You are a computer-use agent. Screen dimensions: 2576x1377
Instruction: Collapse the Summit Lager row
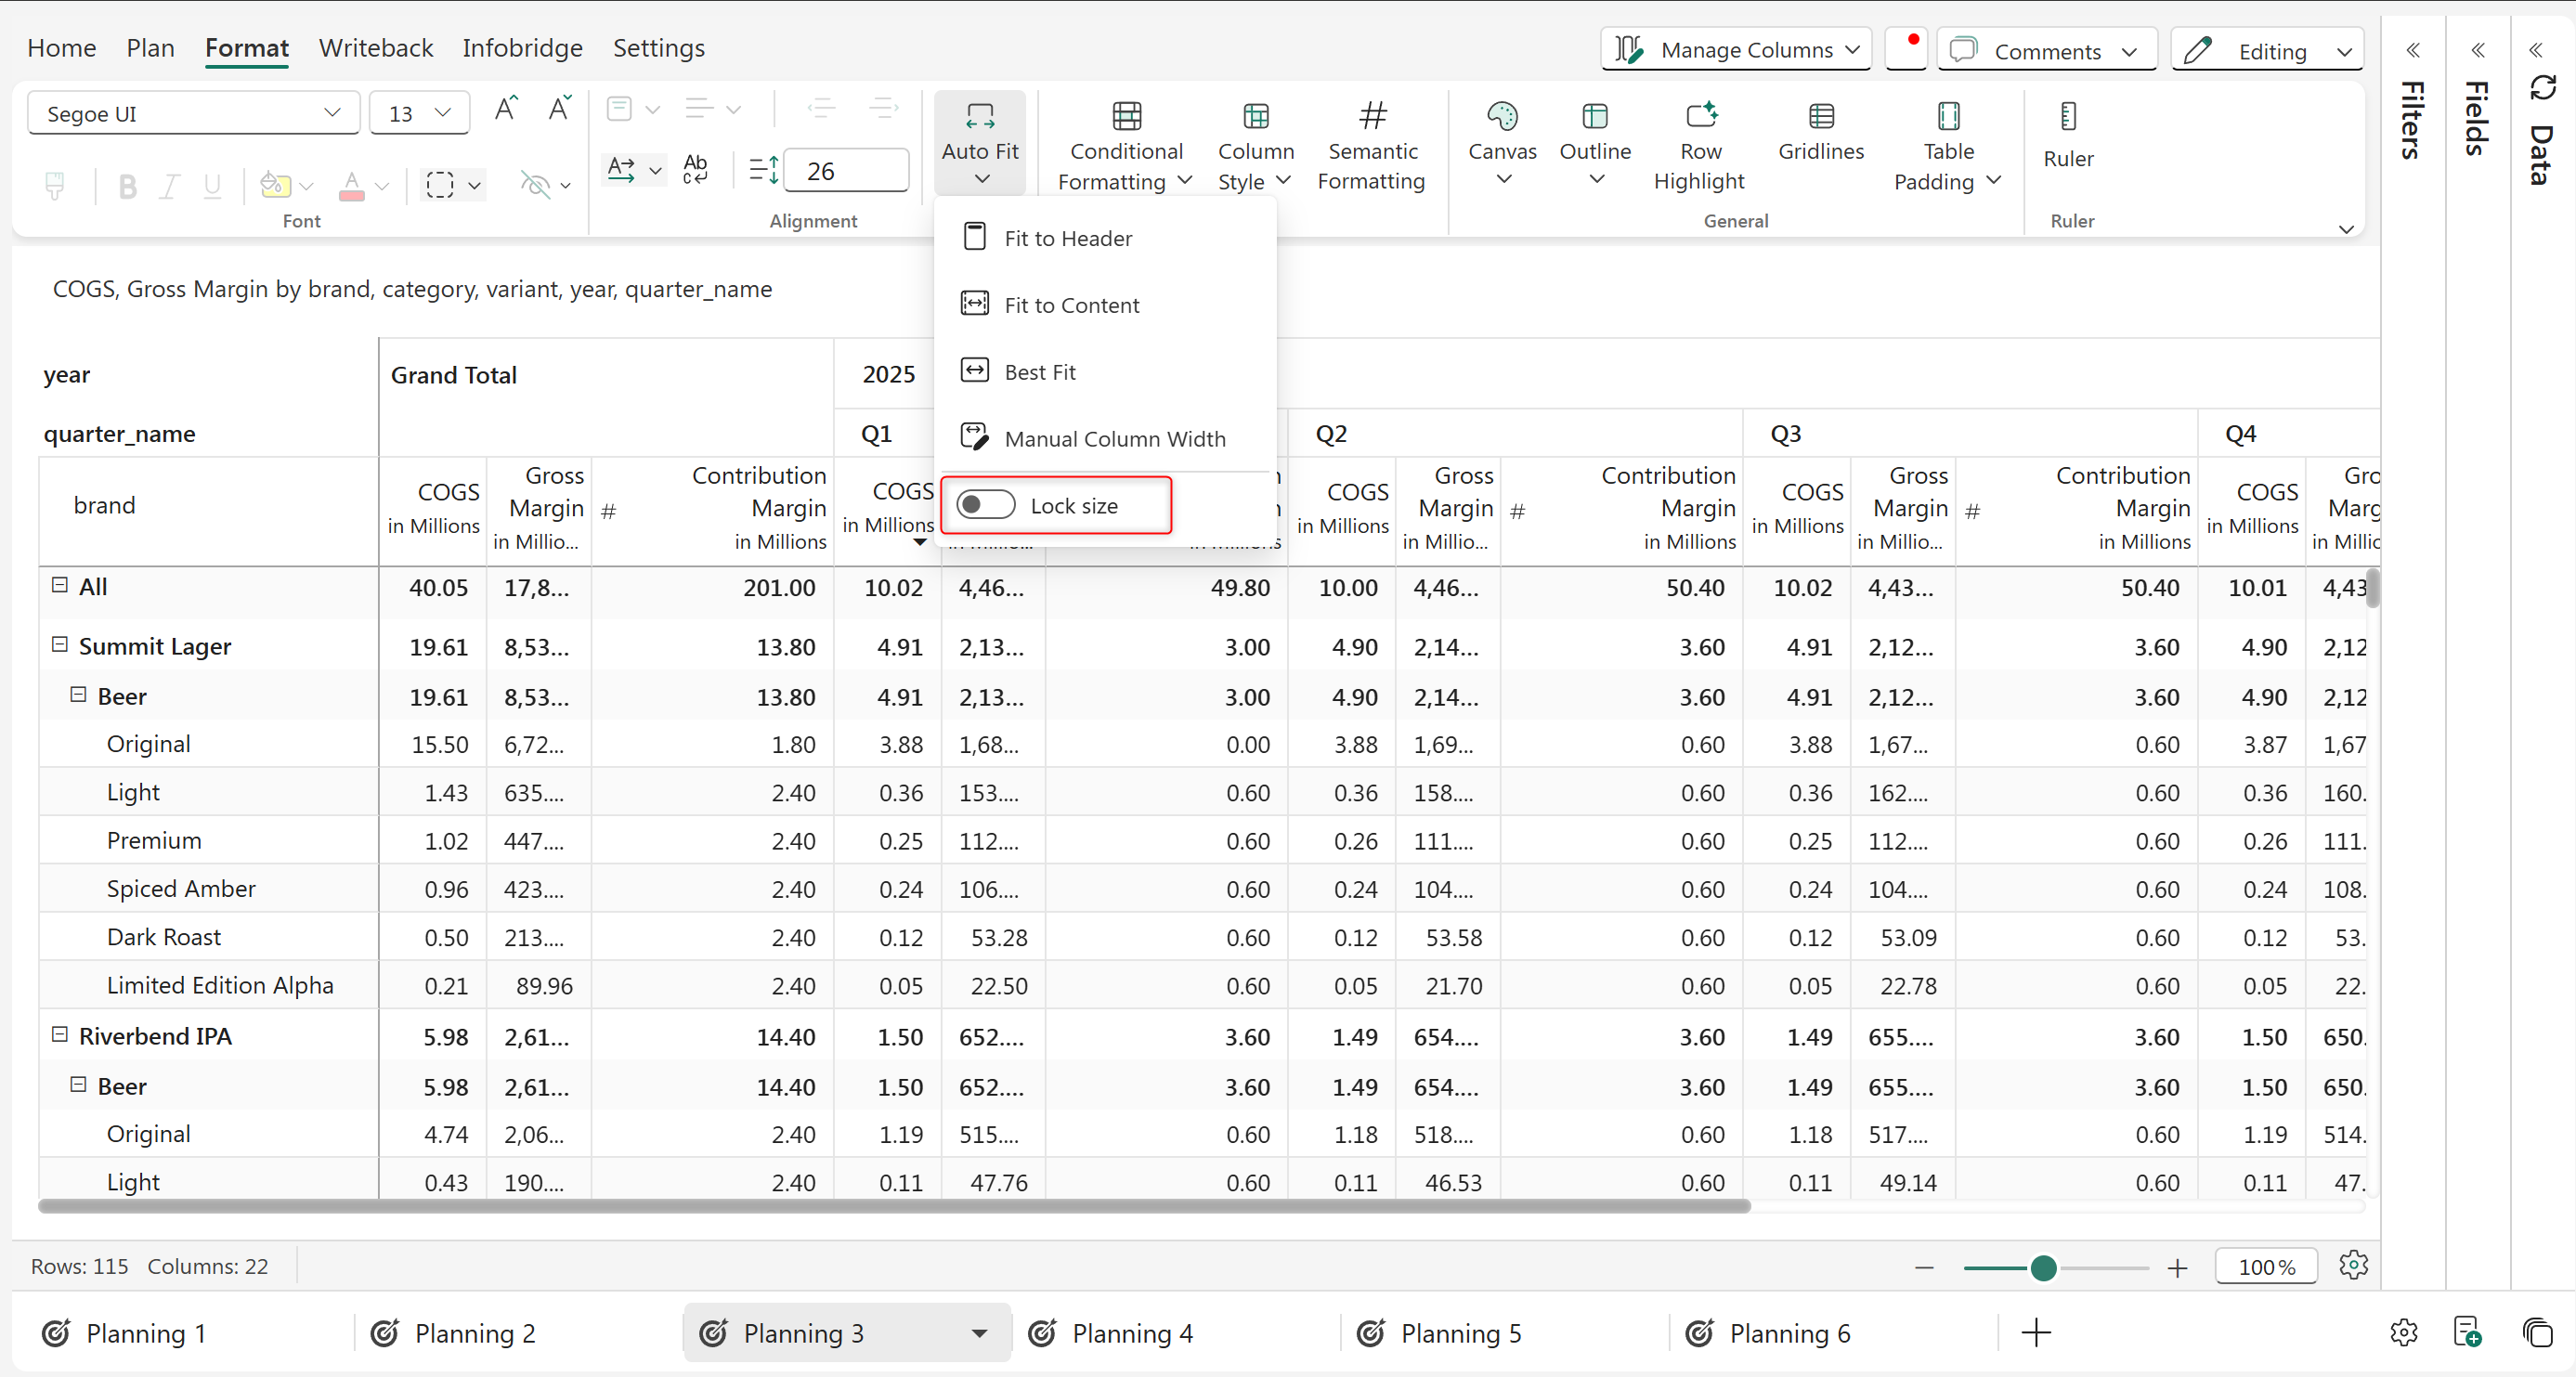[x=60, y=645]
